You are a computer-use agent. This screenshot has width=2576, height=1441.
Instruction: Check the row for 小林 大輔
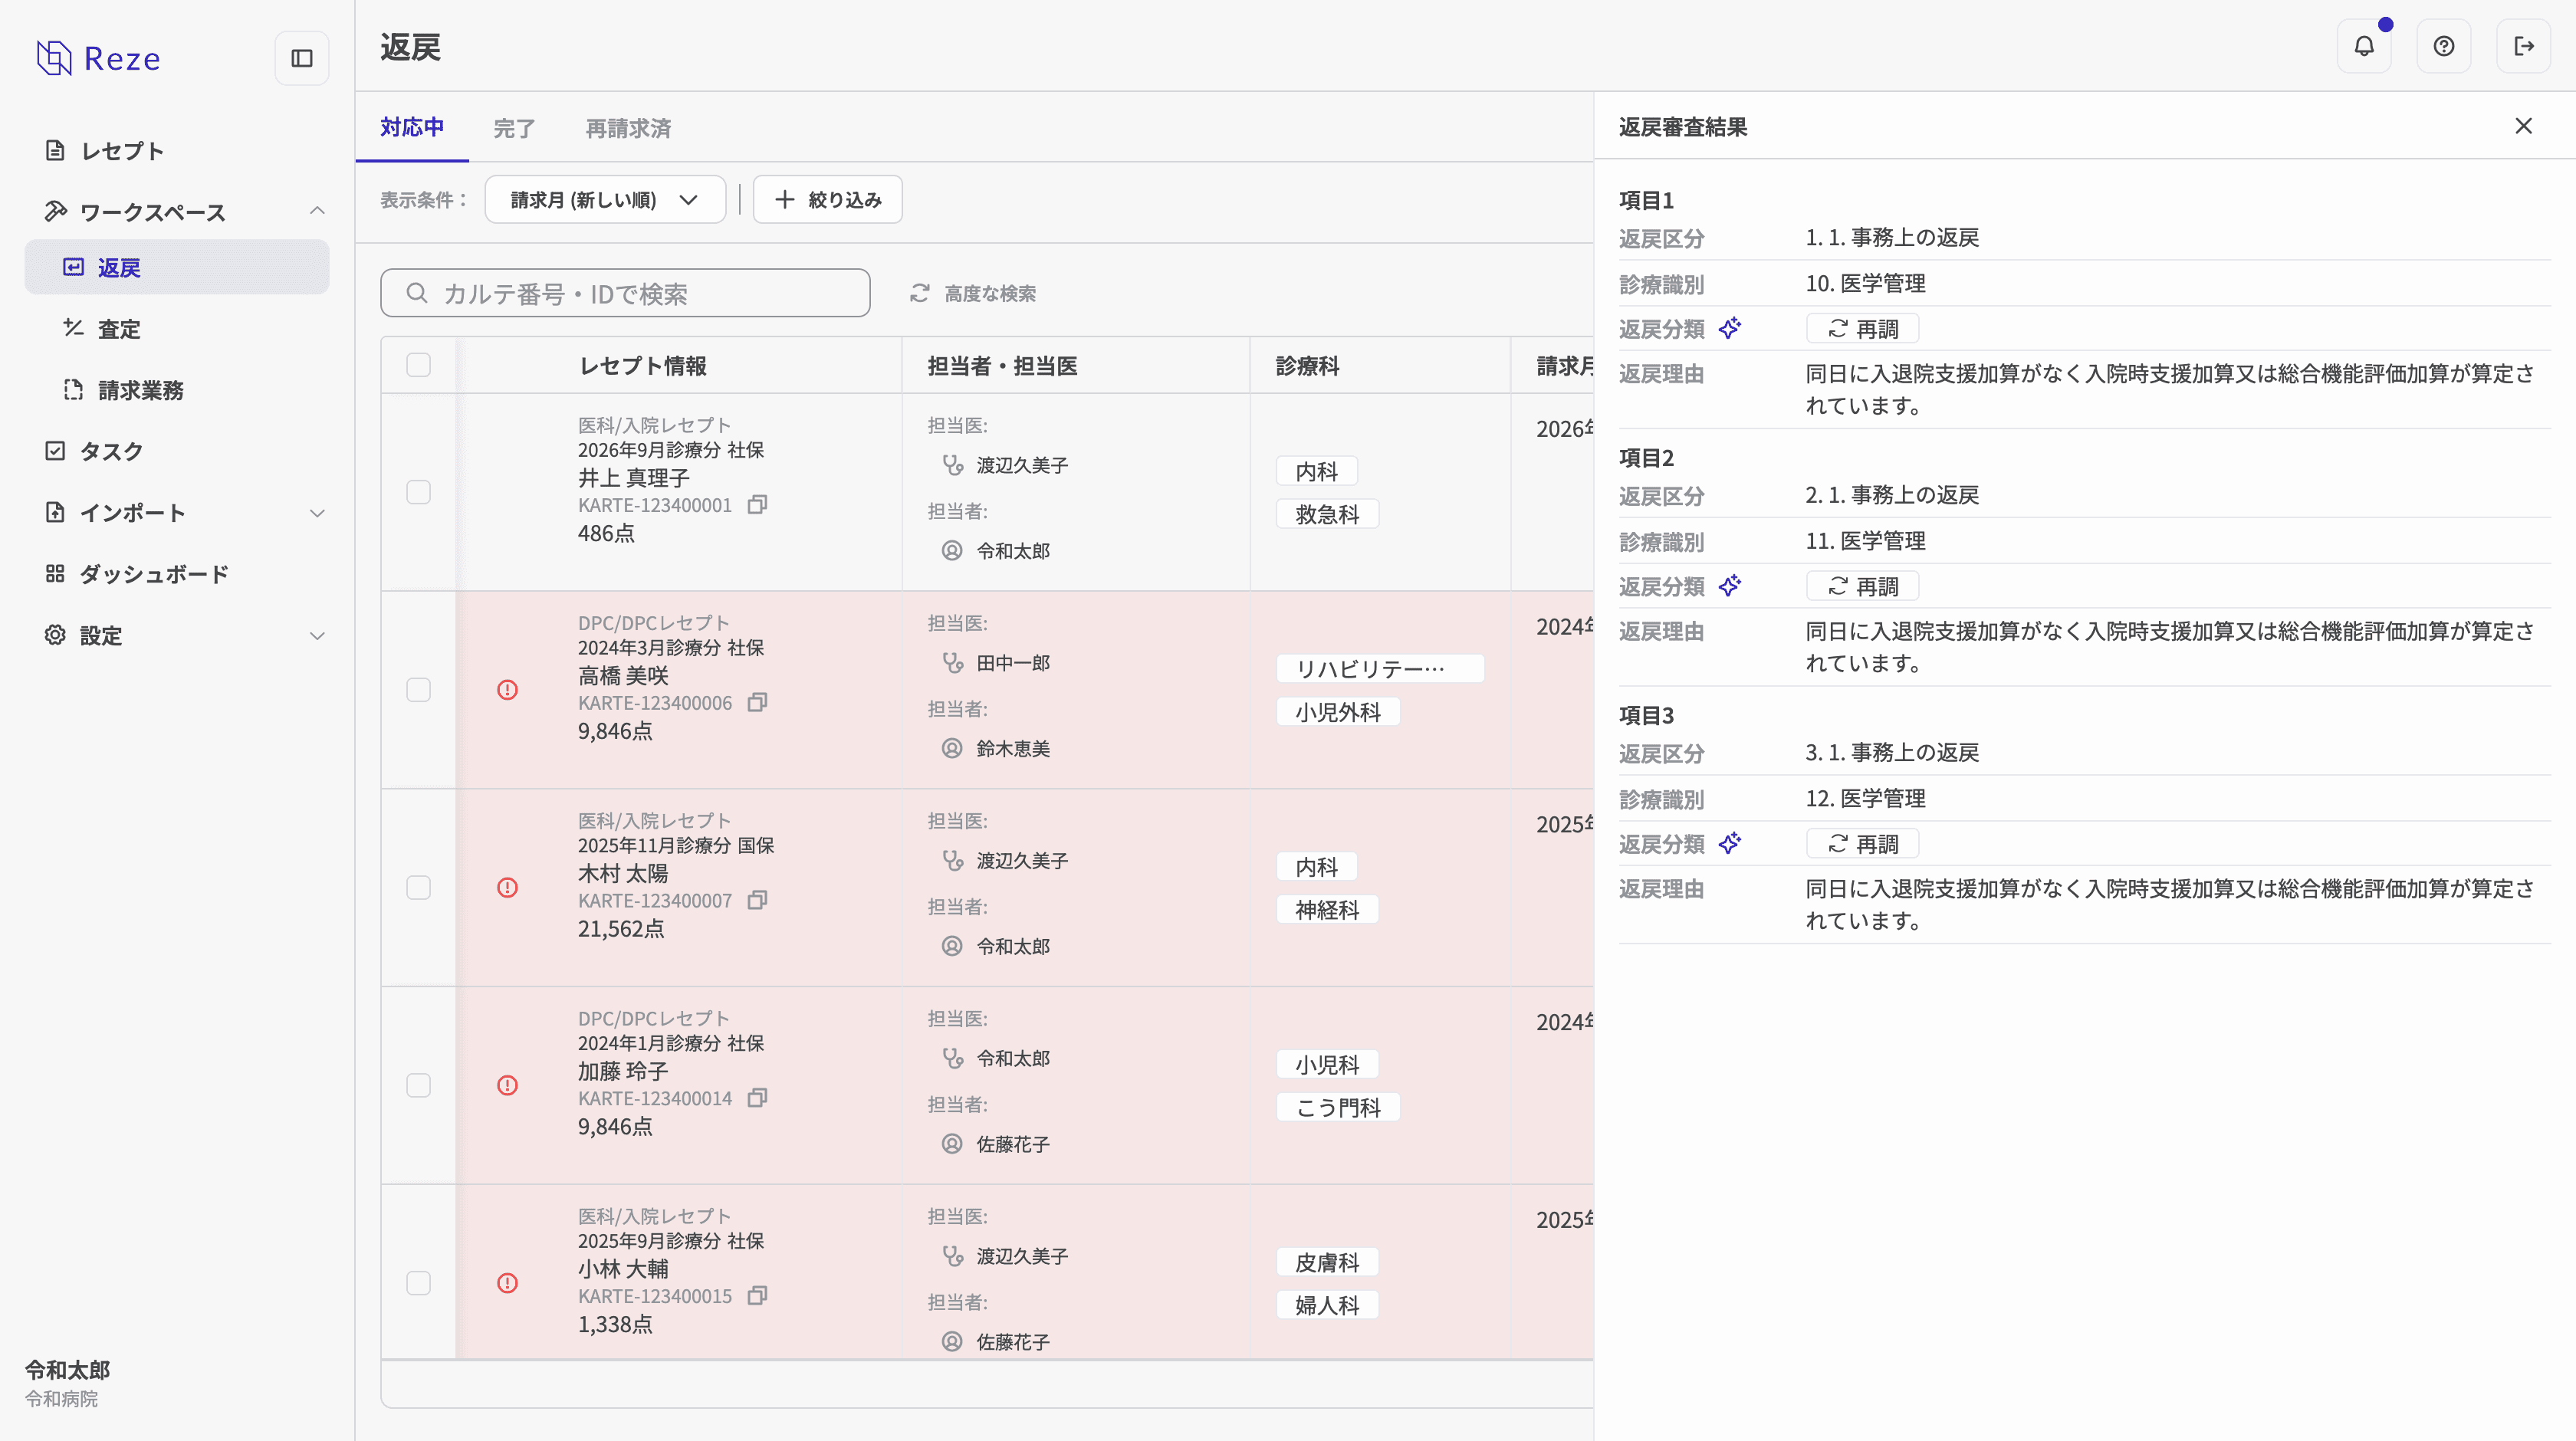pos(419,1283)
